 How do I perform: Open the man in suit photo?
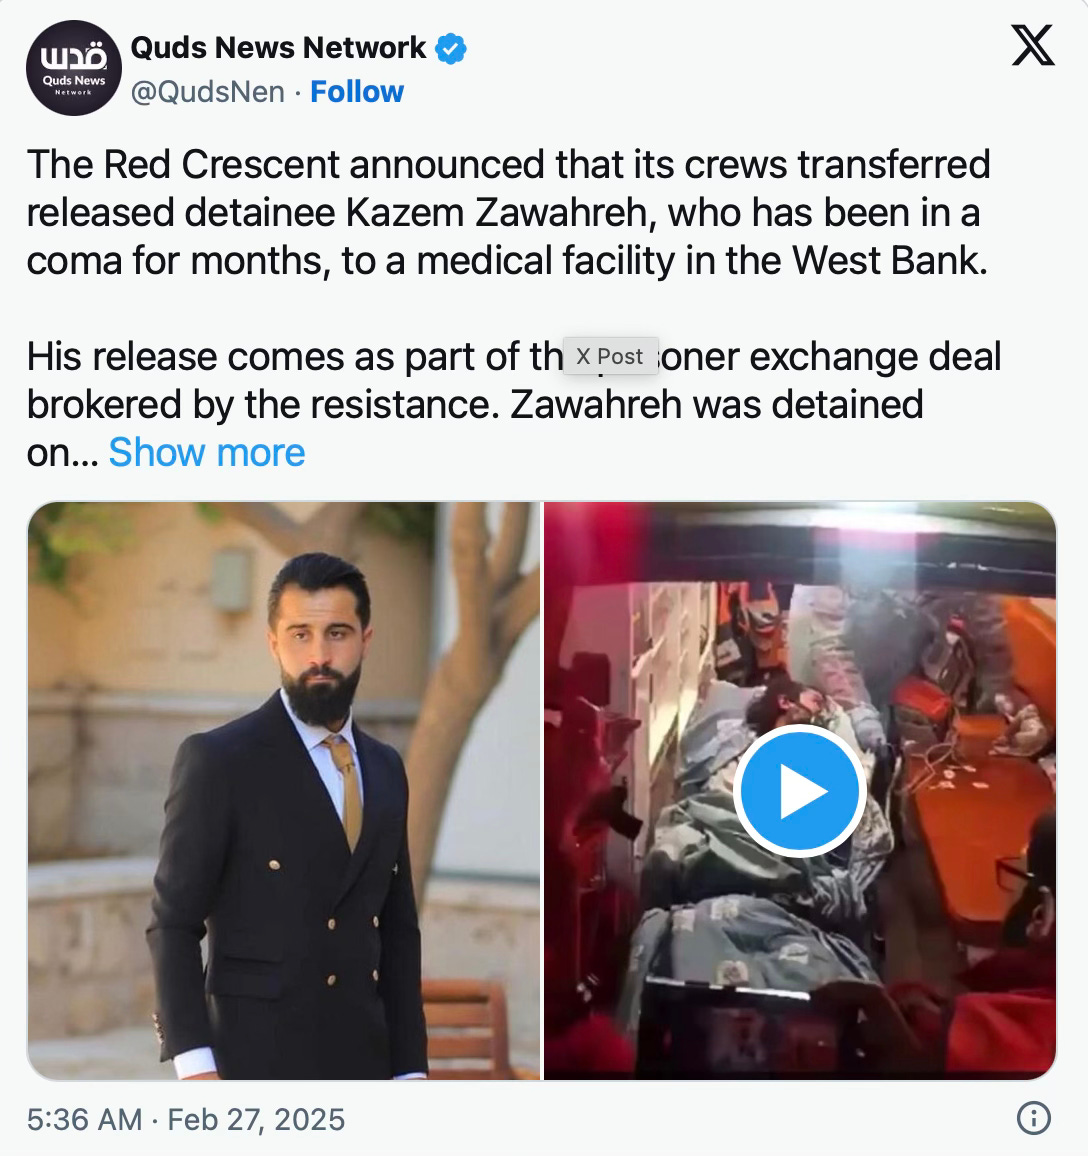(x=284, y=790)
